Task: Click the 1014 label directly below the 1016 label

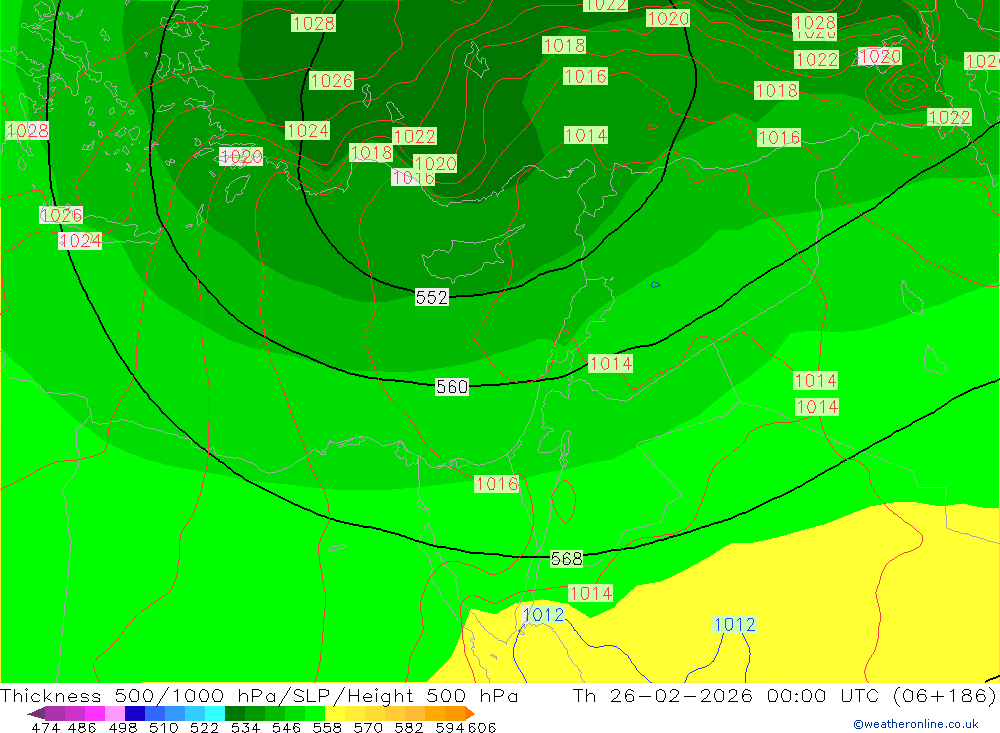Action: click(x=586, y=135)
